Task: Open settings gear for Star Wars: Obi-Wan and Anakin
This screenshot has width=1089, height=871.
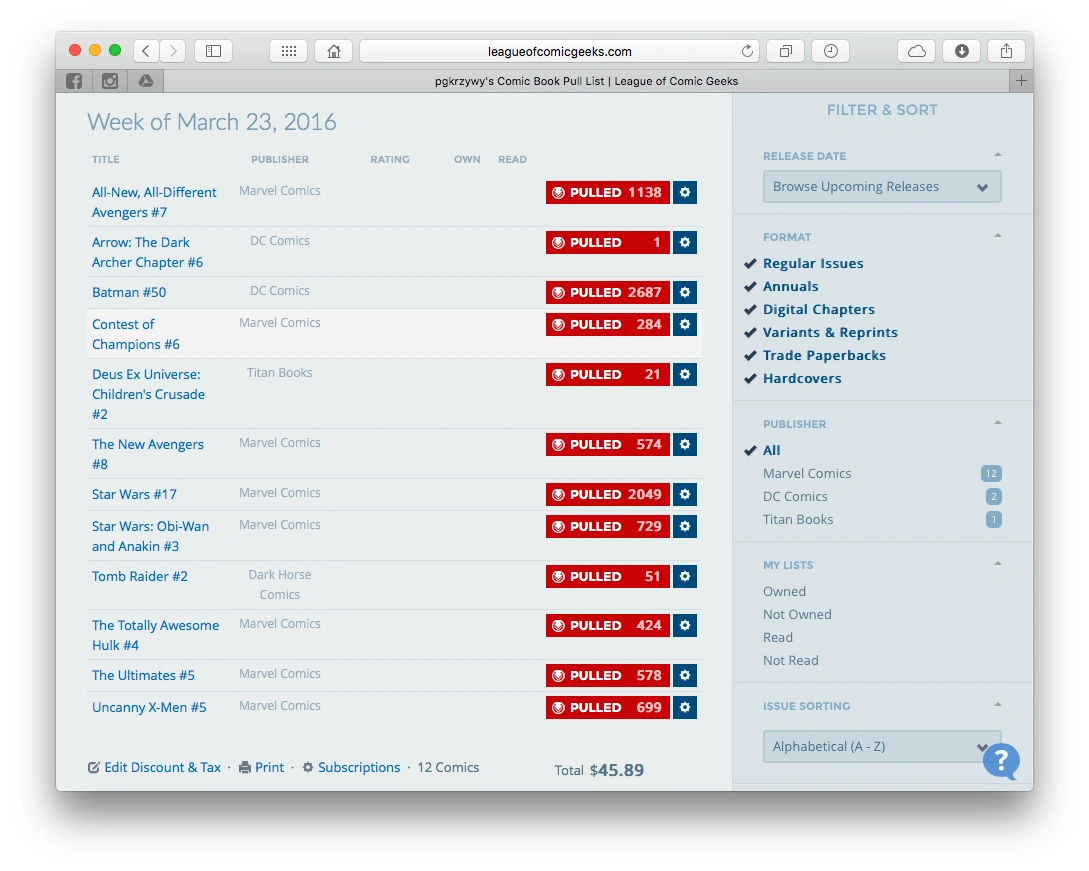Action: 685,526
